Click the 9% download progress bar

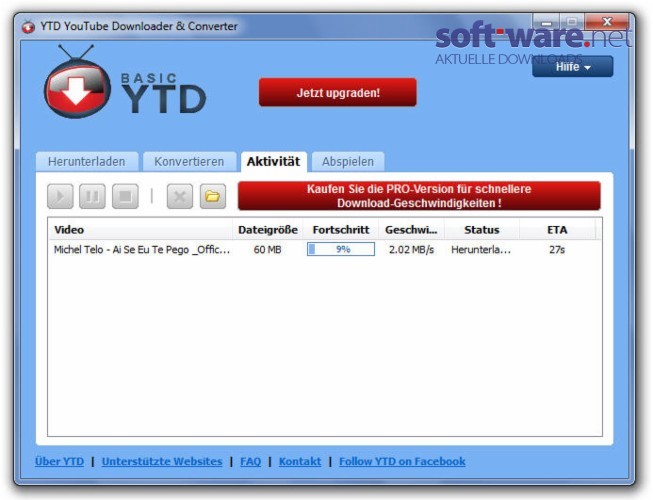pyautogui.click(x=341, y=249)
